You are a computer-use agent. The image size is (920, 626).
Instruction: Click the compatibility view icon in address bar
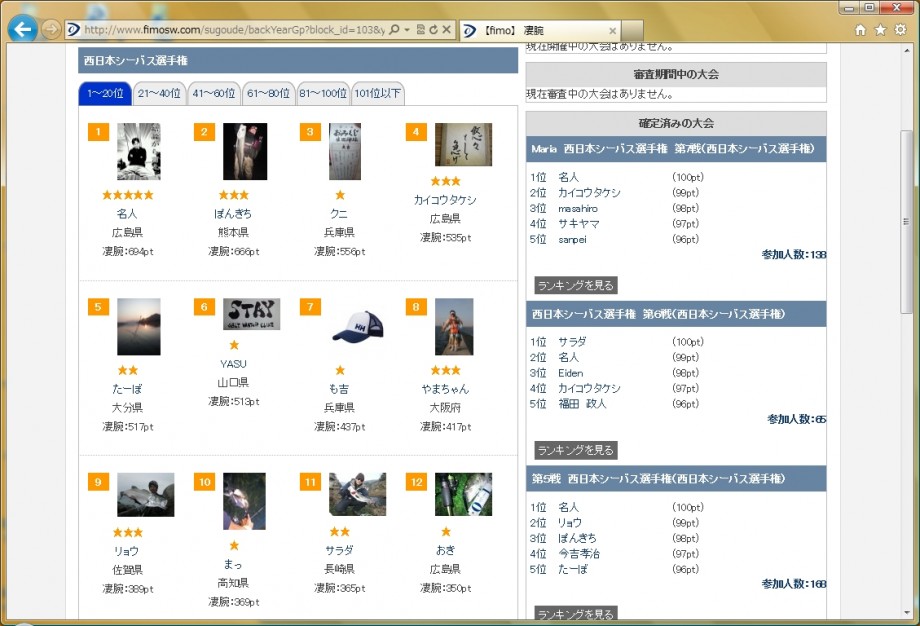coord(421,29)
